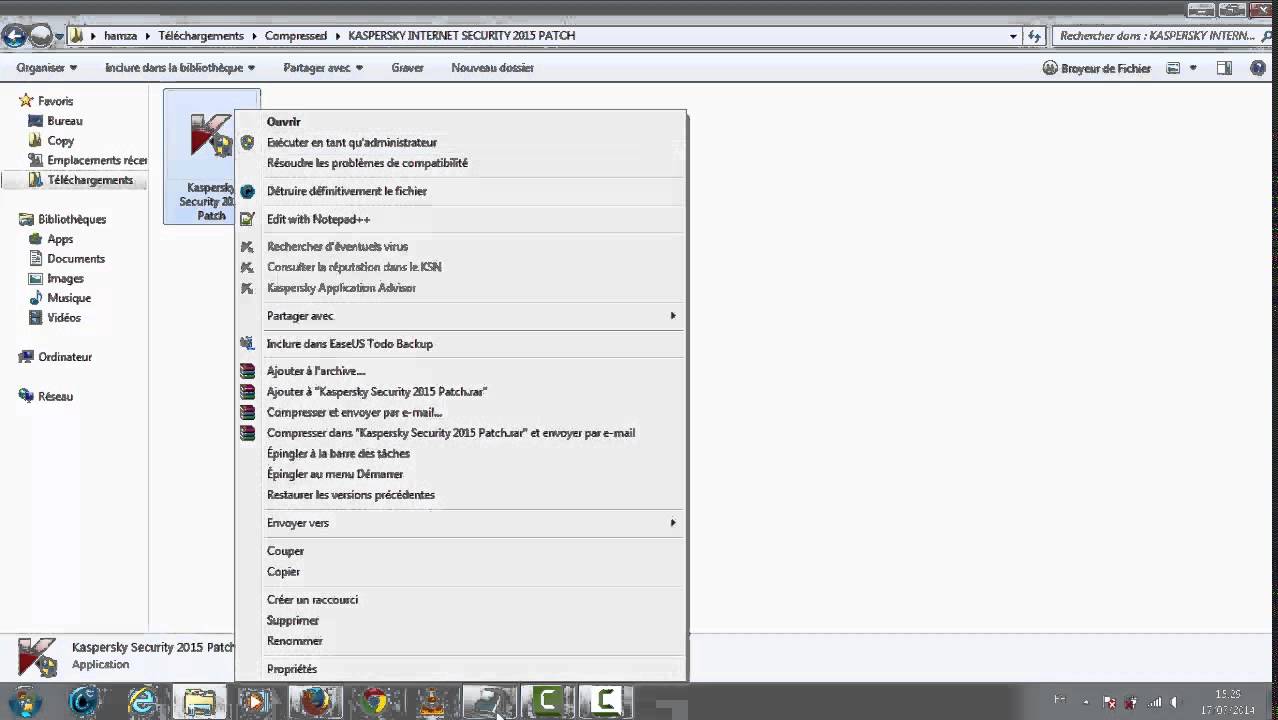
Task: Select Ajouter à l'archive... option
Action: click(x=315, y=371)
